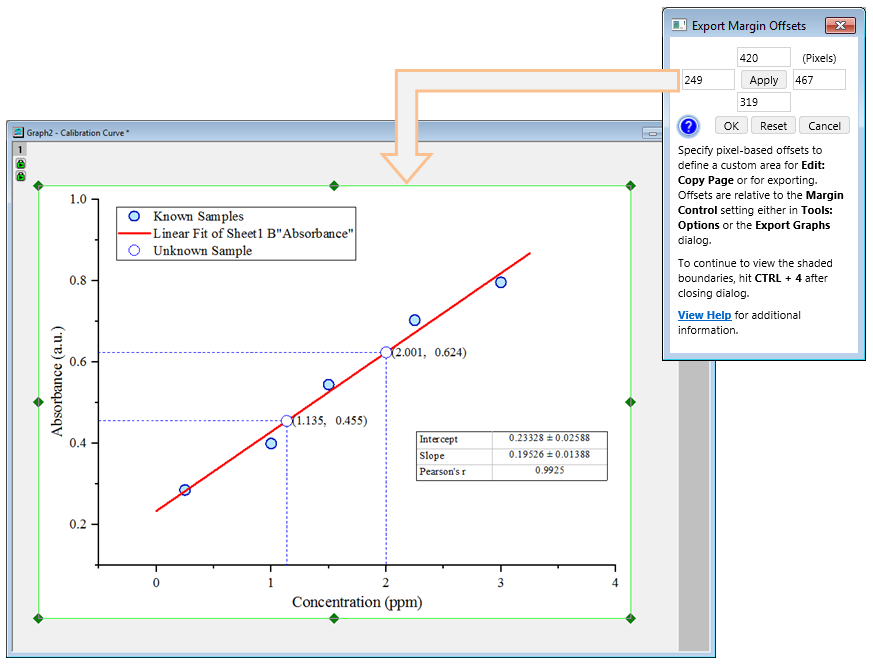Click the blue help question mark icon
873x669 pixels.
(688, 126)
